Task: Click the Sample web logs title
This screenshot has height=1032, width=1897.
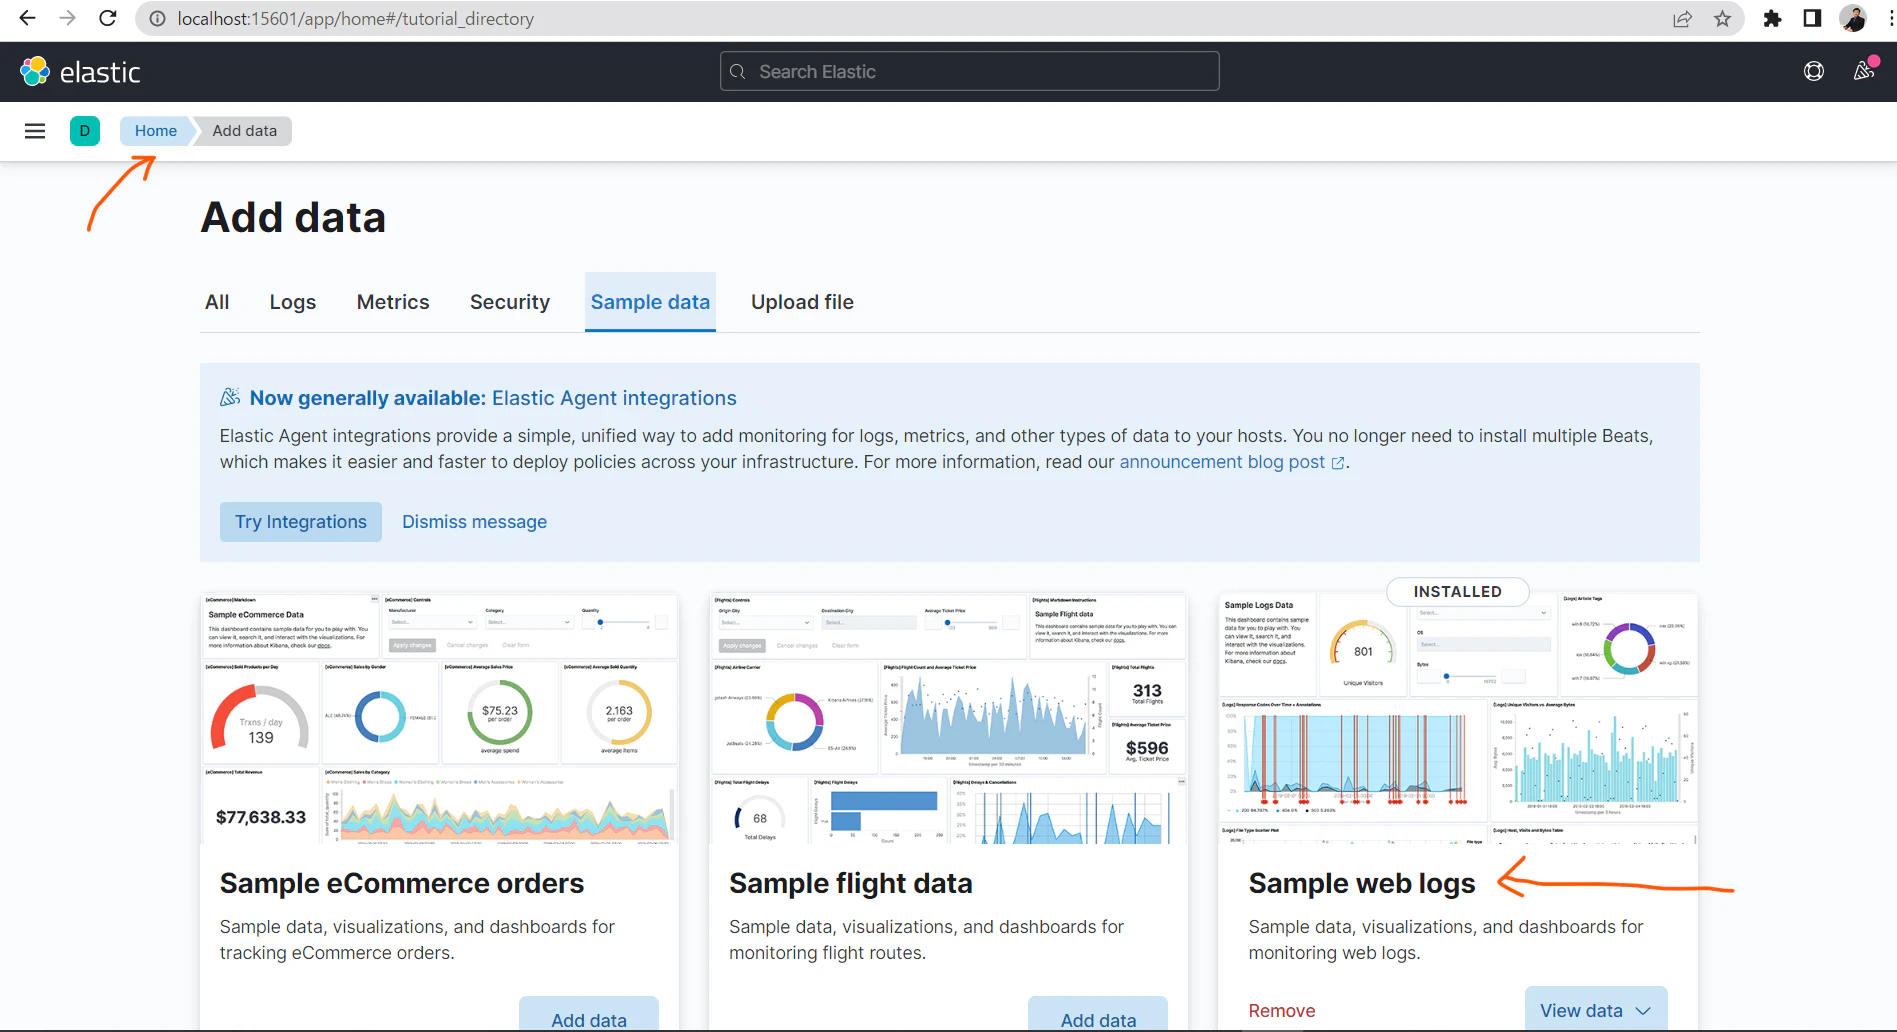Action: point(1362,884)
